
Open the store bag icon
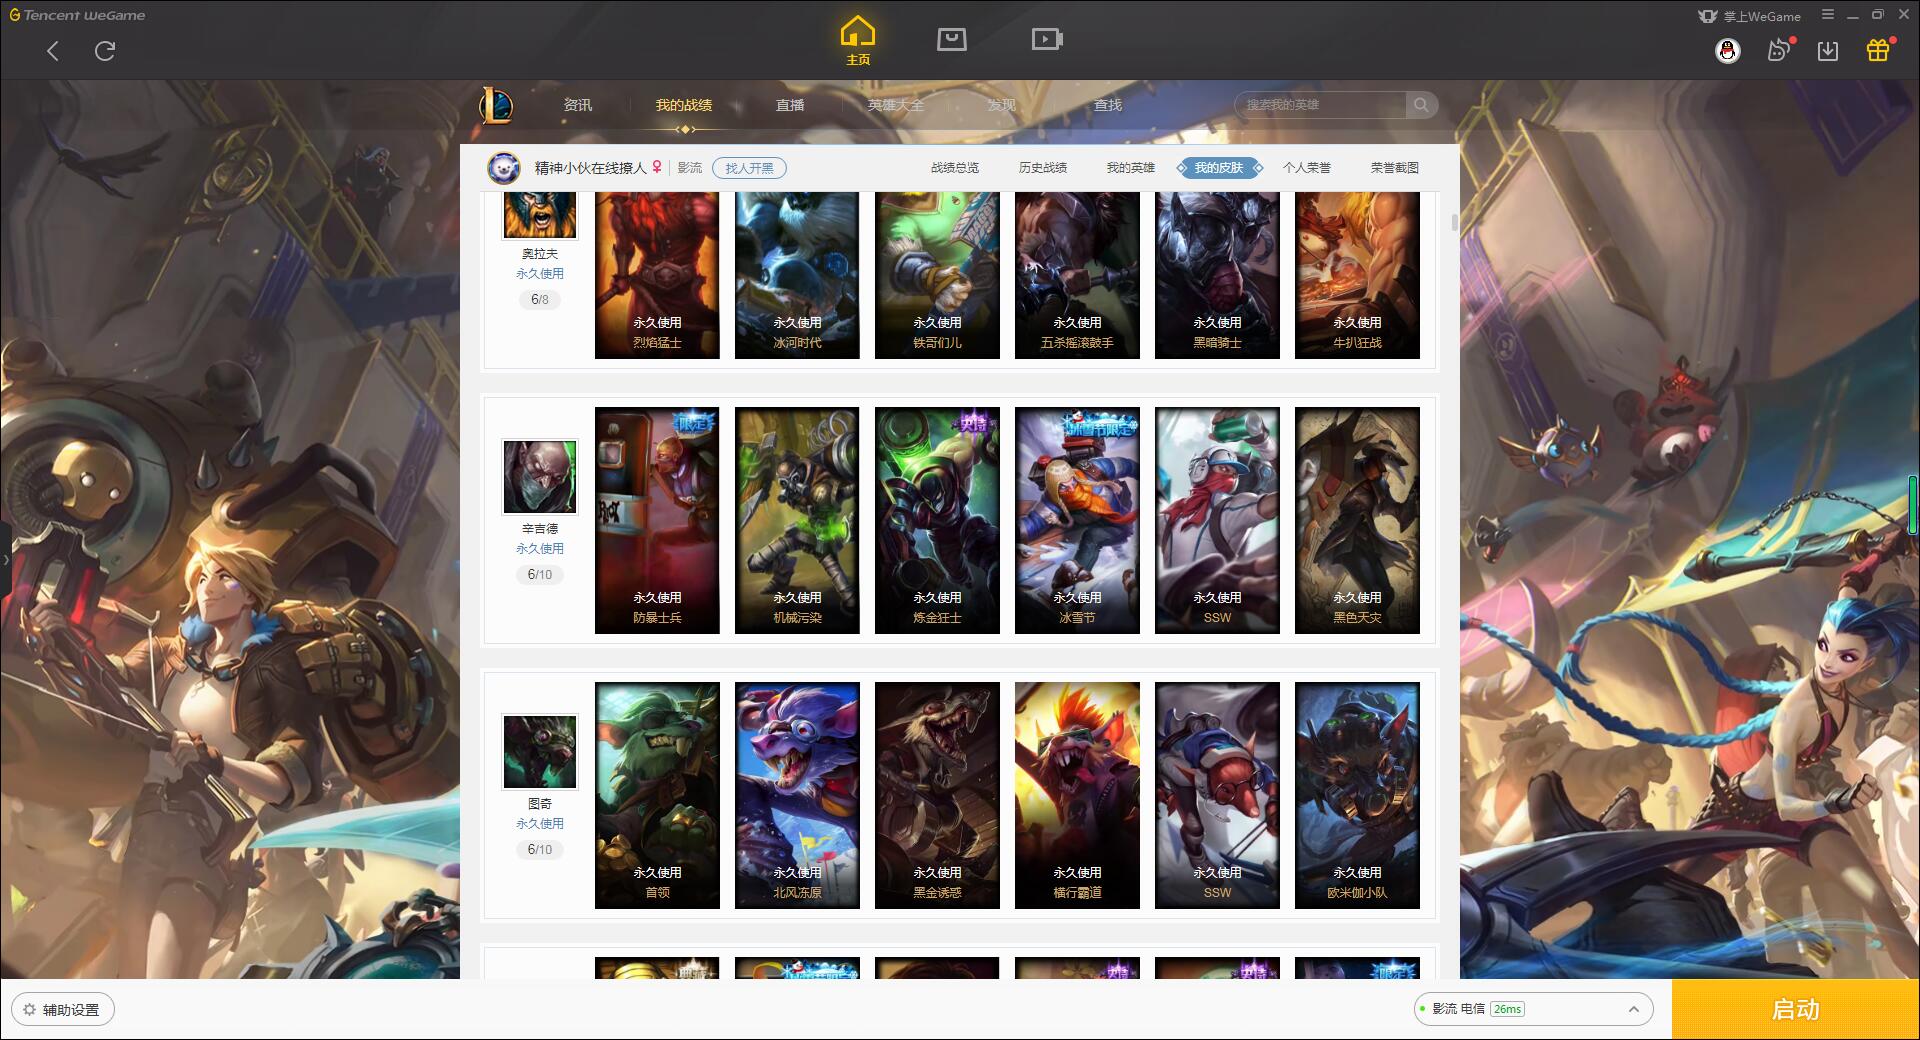[x=952, y=39]
